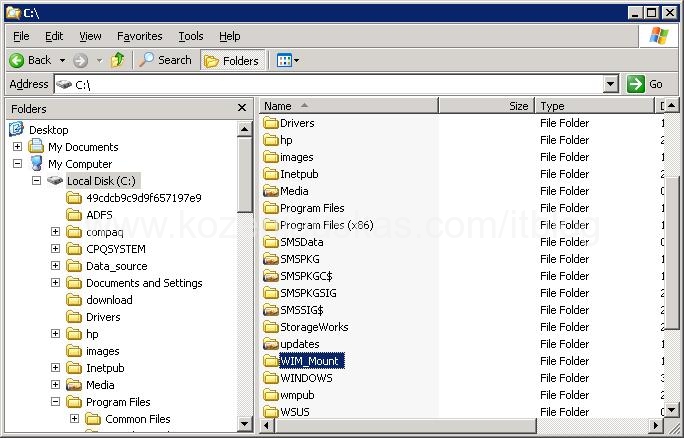Screen dimensions: 684x438
Task: Select the WSUS folder name
Action: [x=295, y=412]
